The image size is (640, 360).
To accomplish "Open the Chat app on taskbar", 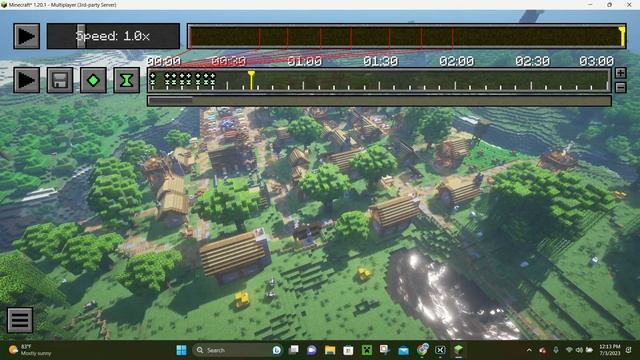I will (312, 350).
